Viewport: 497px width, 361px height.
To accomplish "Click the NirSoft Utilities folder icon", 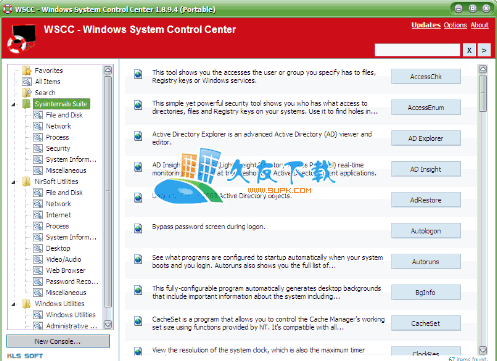I will coord(27,181).
